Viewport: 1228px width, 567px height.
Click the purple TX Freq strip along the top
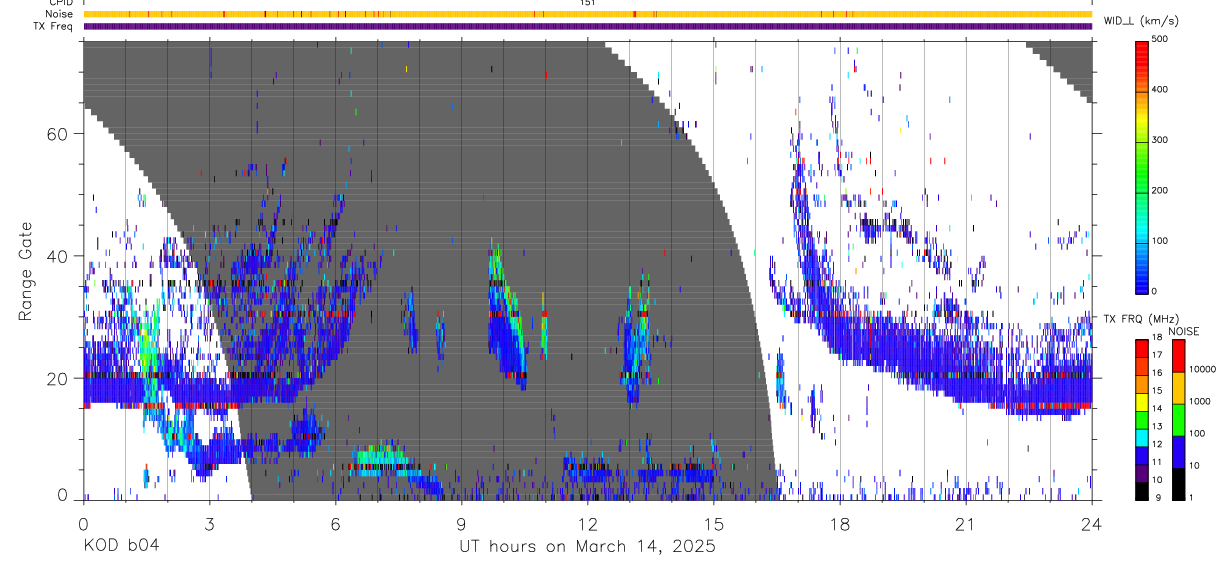[587, 26]
